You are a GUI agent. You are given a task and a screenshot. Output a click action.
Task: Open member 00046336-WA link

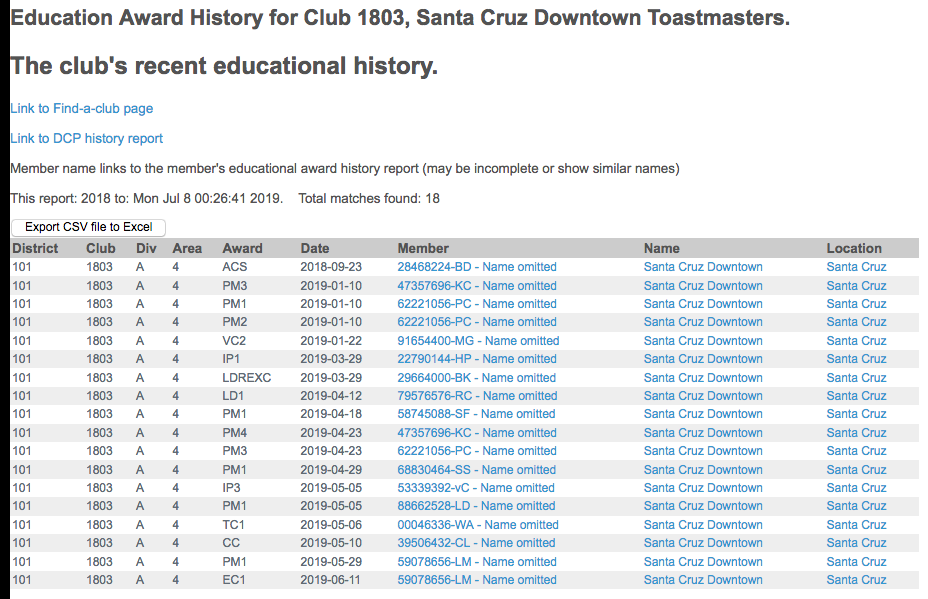478,525
